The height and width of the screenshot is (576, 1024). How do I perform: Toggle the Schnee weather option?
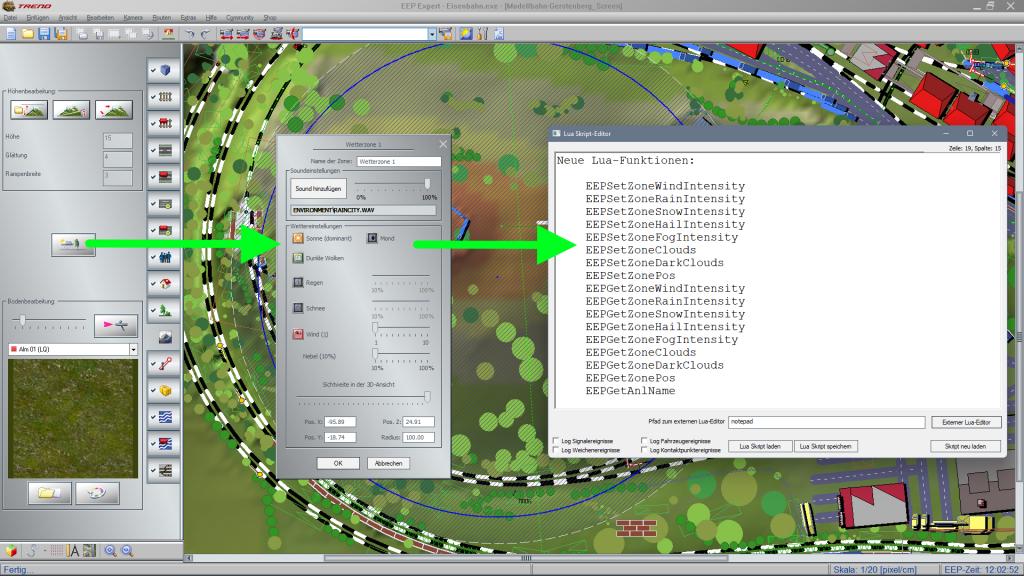pyautogui.click(x=298, y=308)
